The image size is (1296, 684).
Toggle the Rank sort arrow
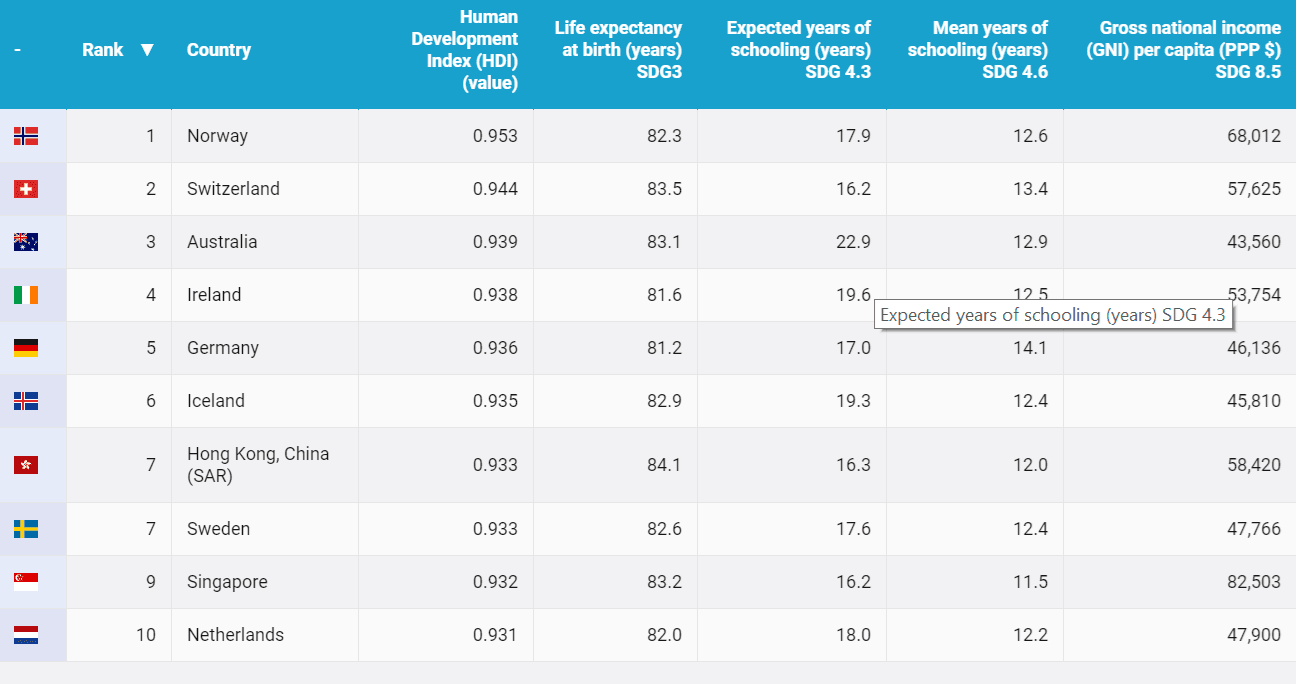pos(147,50)
